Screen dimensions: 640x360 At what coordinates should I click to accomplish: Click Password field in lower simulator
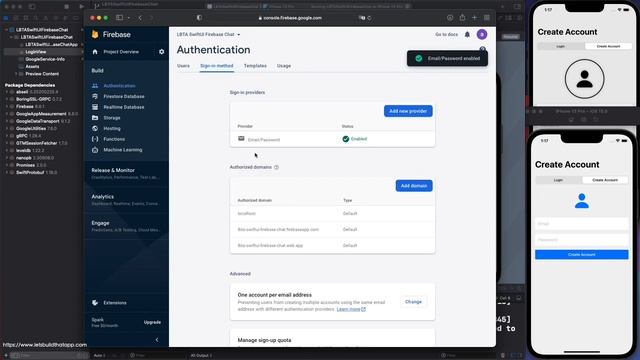coord(582,240)
